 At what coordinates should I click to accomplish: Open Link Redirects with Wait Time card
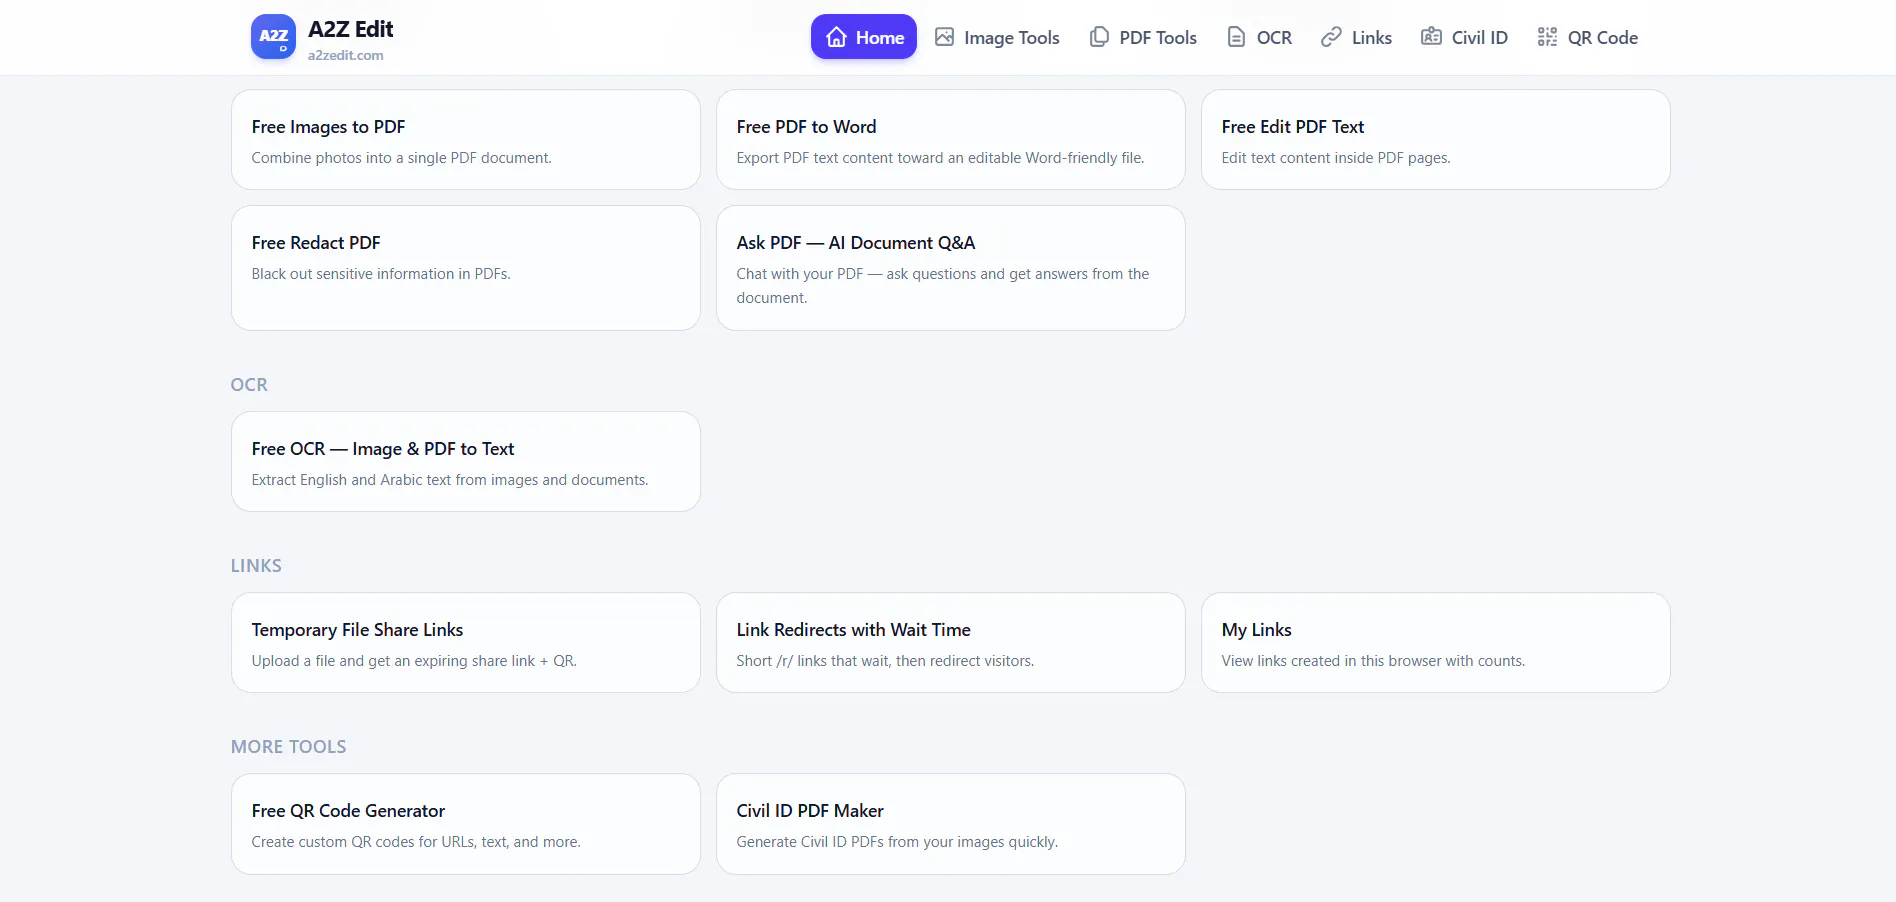point(951,643)
